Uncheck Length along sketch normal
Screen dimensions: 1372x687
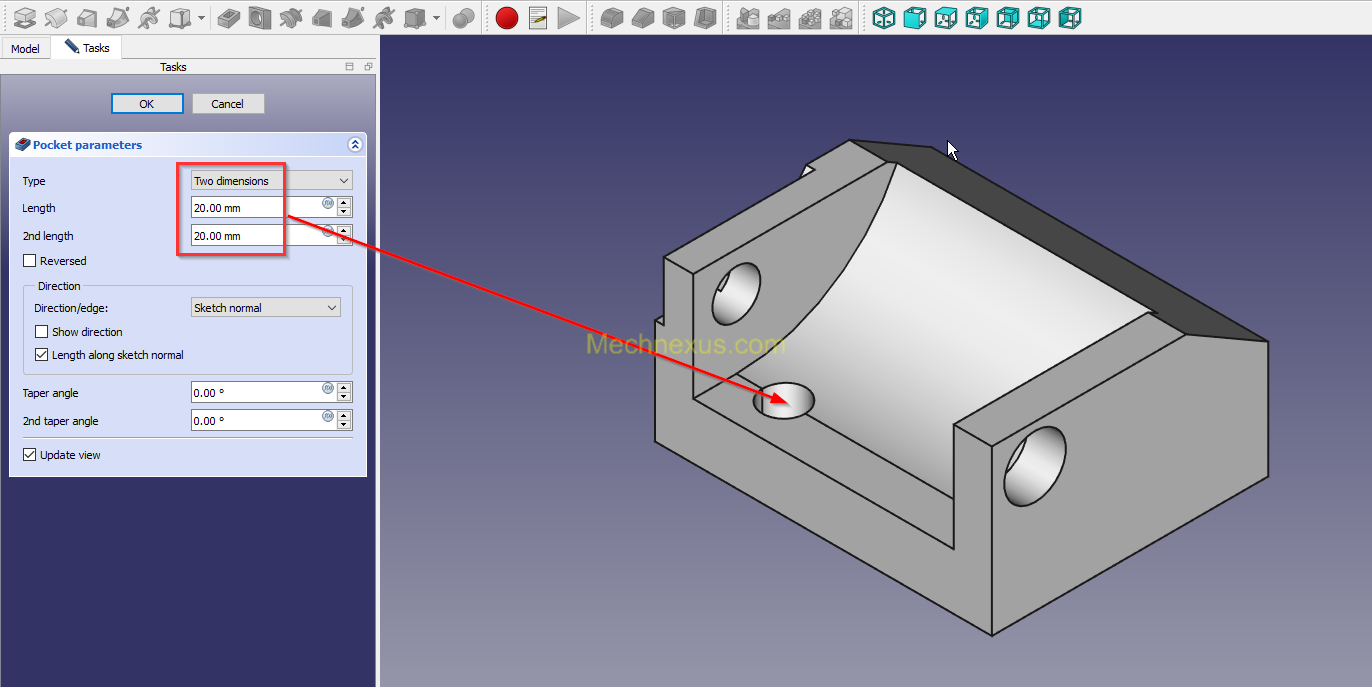42,355
